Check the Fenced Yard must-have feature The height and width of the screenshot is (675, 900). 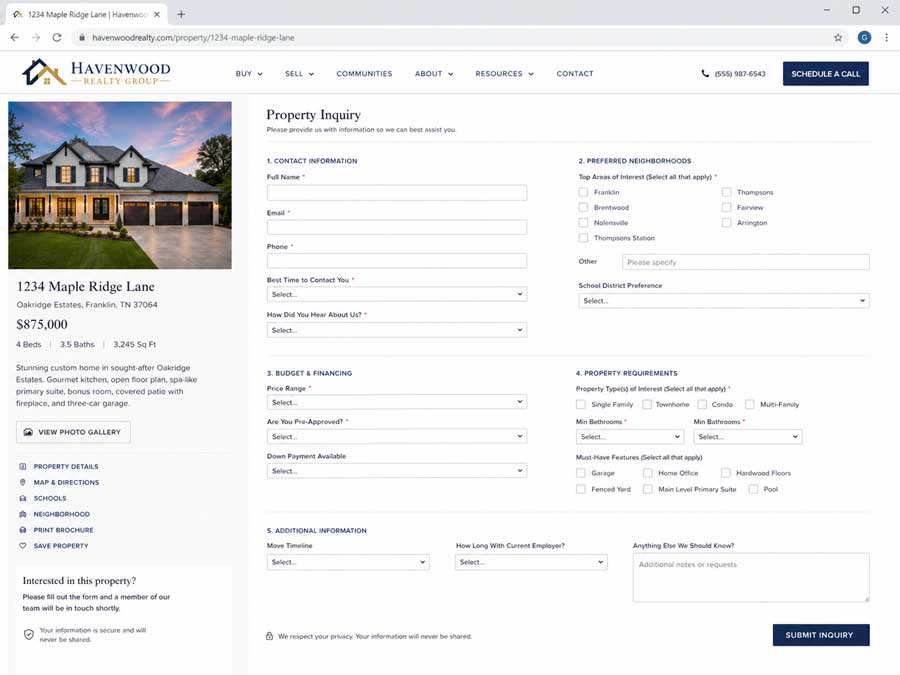click(580, 489)
